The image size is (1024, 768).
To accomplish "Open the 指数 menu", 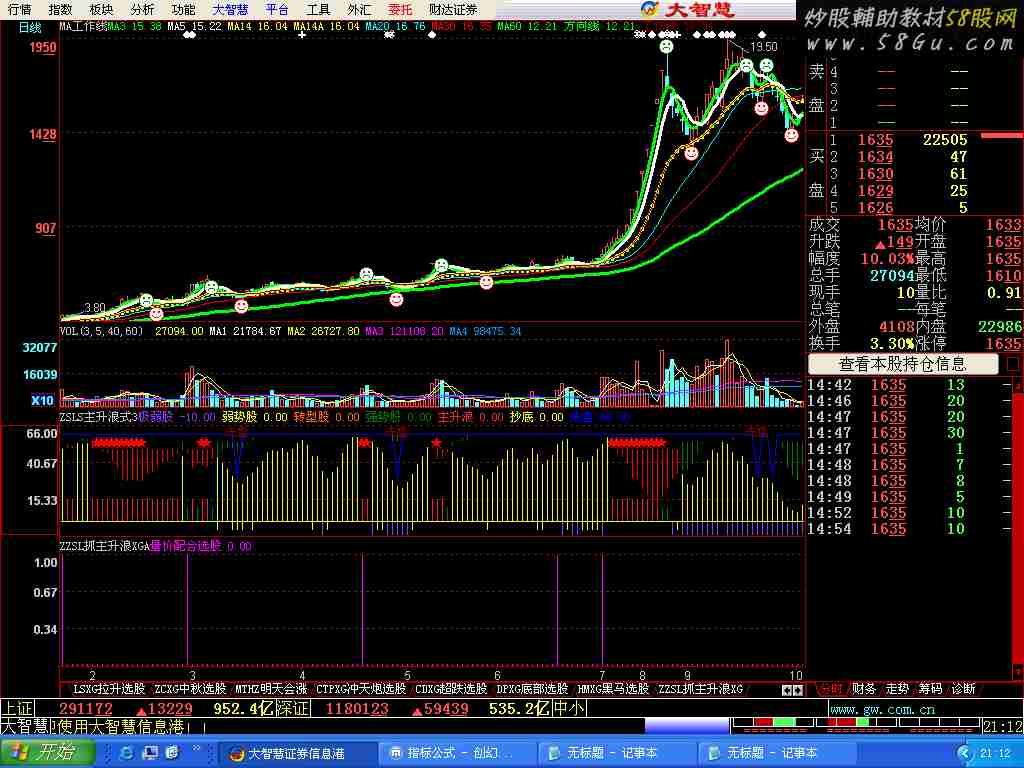I will (60, 9).
